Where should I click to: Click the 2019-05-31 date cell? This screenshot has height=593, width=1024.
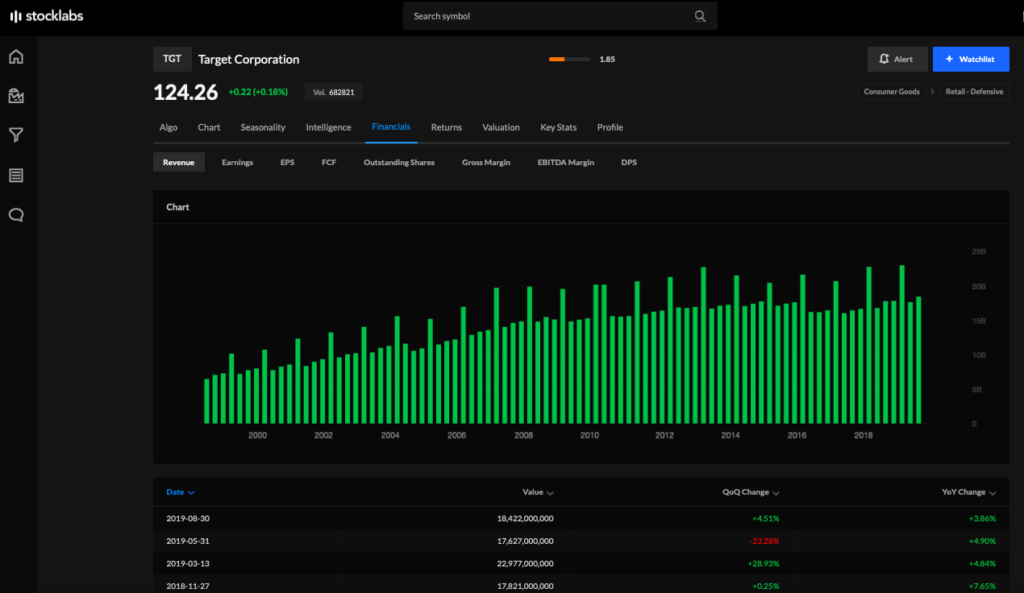click(x=187, y=541)
